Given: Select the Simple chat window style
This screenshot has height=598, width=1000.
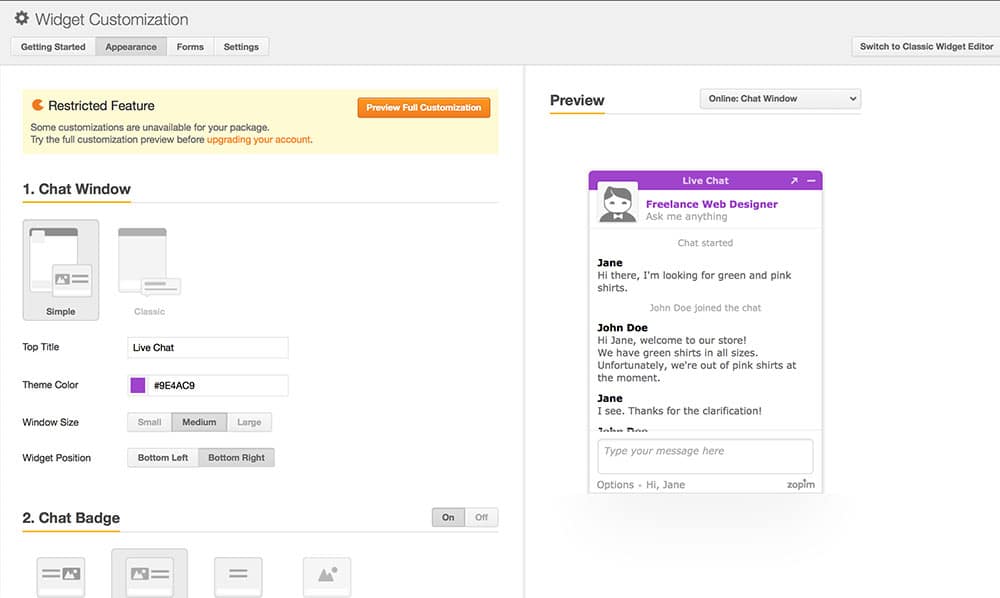Looking at the screenshot, I should [60, 265].
